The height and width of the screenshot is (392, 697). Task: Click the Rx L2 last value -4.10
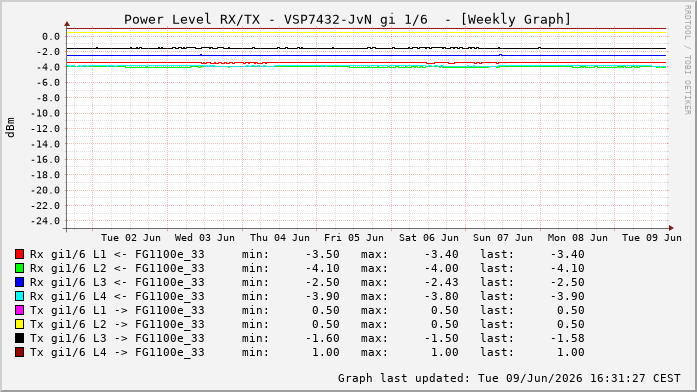pyautogui.click(x=567, y=268)
